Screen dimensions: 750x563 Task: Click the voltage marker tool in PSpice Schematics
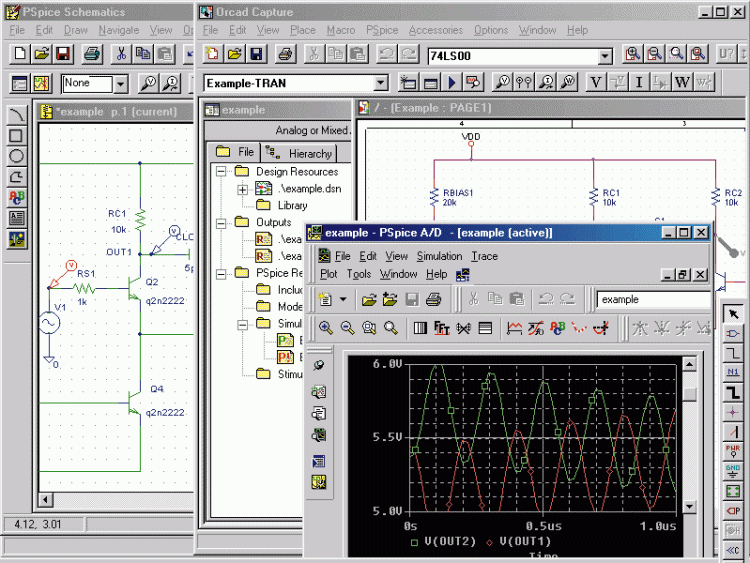tap(148, 84)
